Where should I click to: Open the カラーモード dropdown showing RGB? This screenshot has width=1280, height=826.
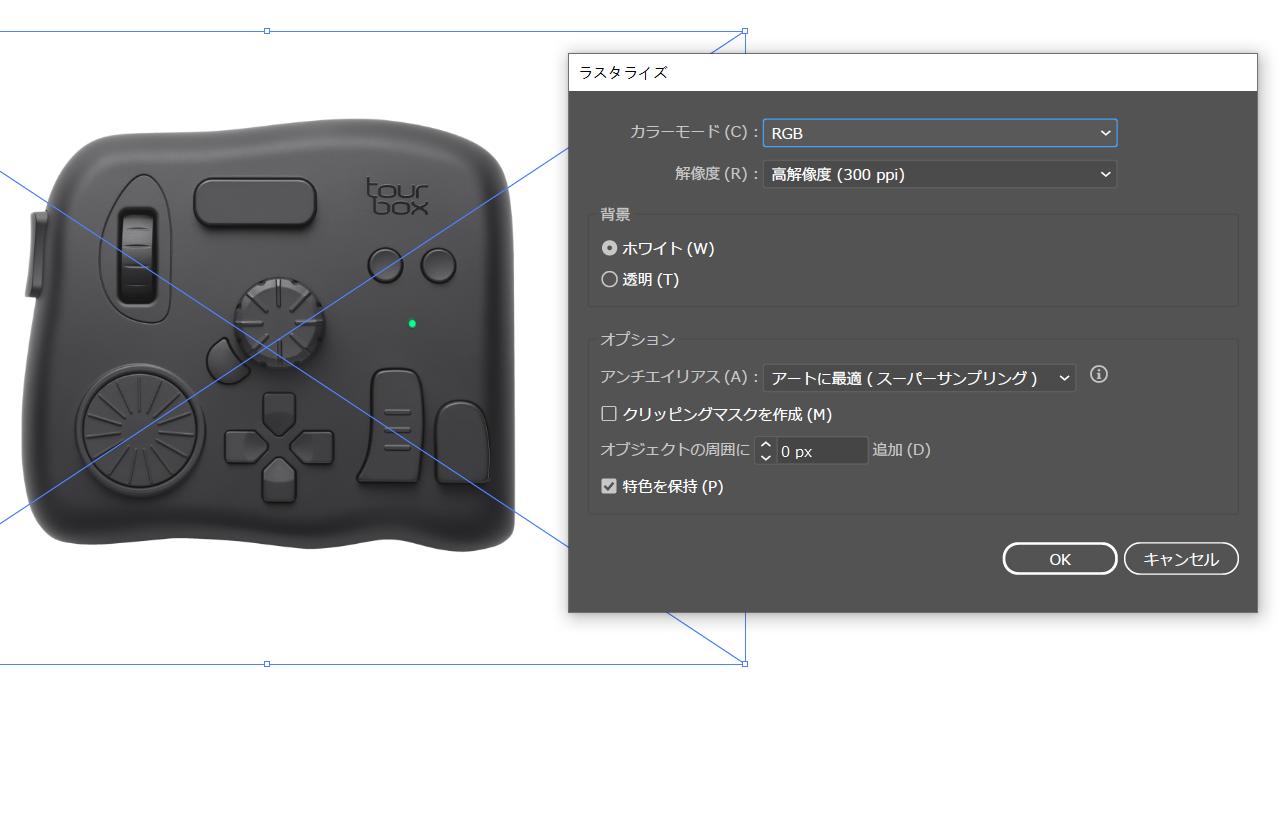939,133
